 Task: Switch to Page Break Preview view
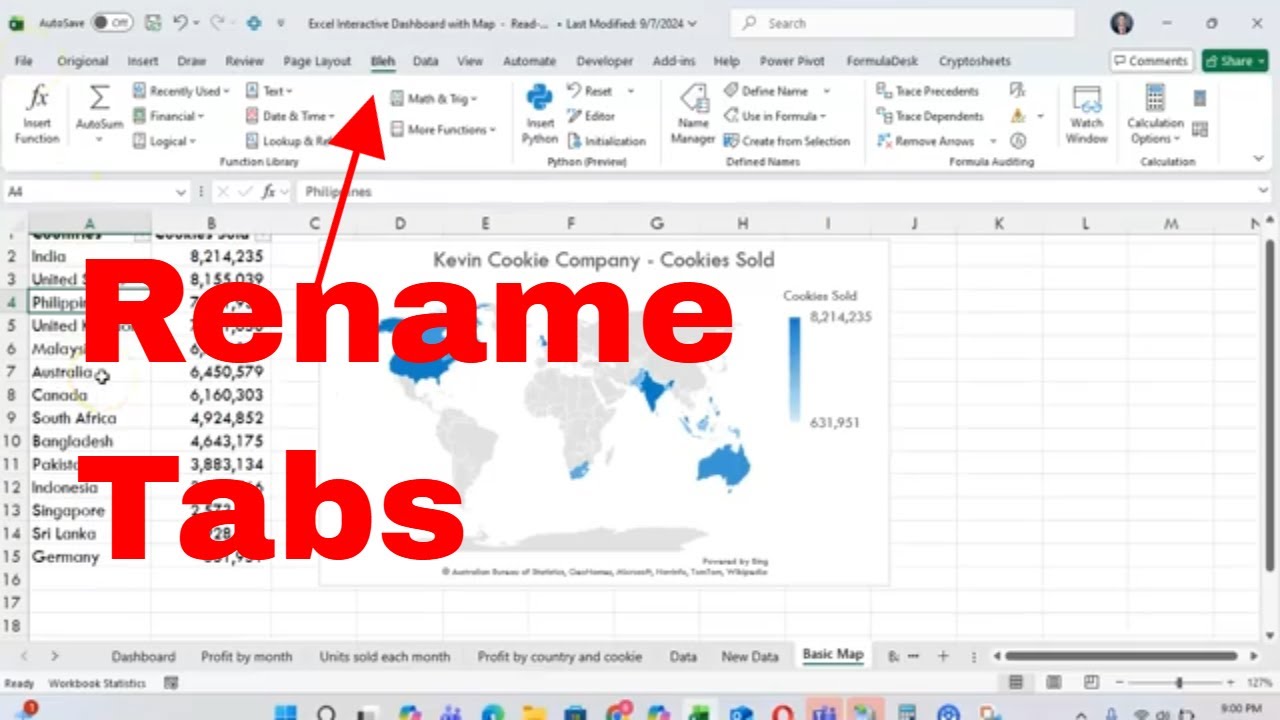(1089, 683)
